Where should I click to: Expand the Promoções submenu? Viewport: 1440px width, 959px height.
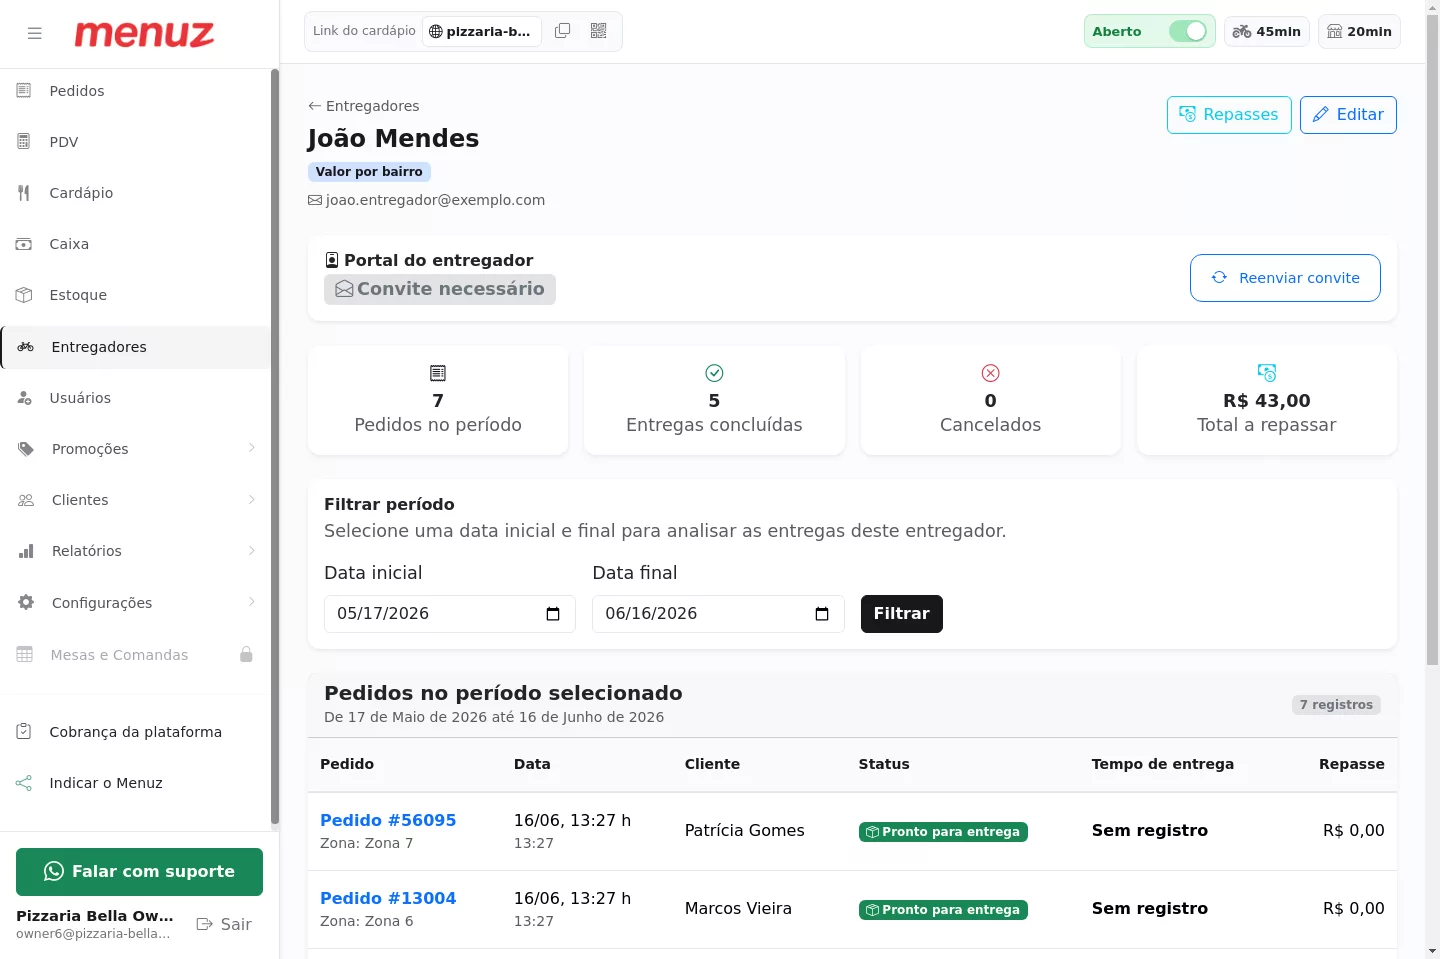point(252,448)
